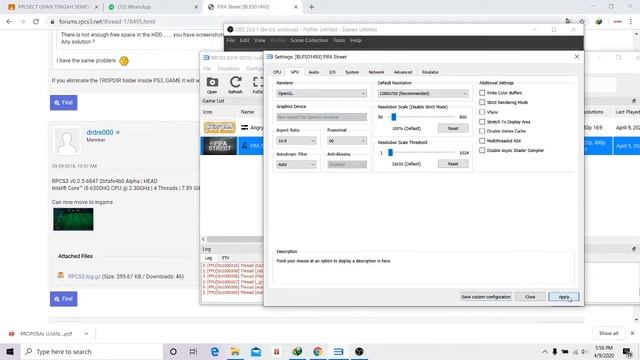Open the RPCS3 toolbar Open icon
This screenshot has height=360, width=640.
212,85
